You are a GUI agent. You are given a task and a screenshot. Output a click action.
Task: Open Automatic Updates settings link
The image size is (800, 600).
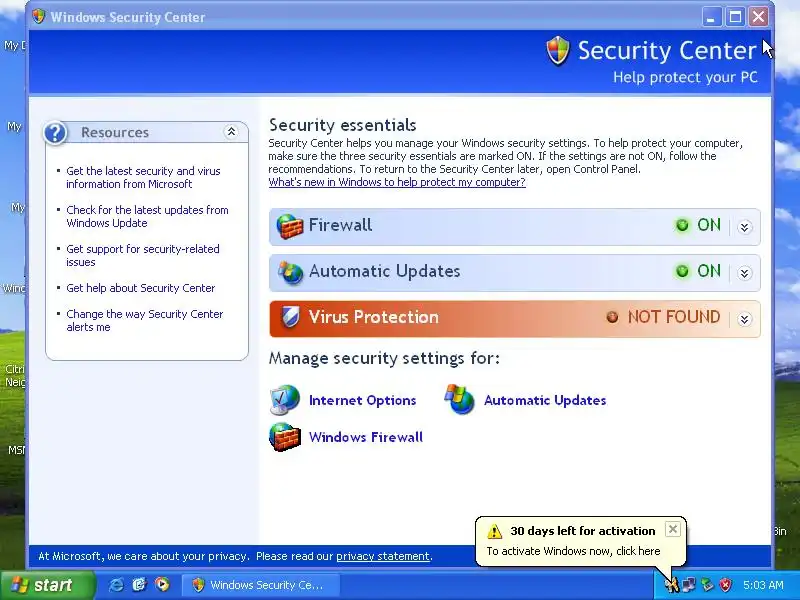click(545, 401)
